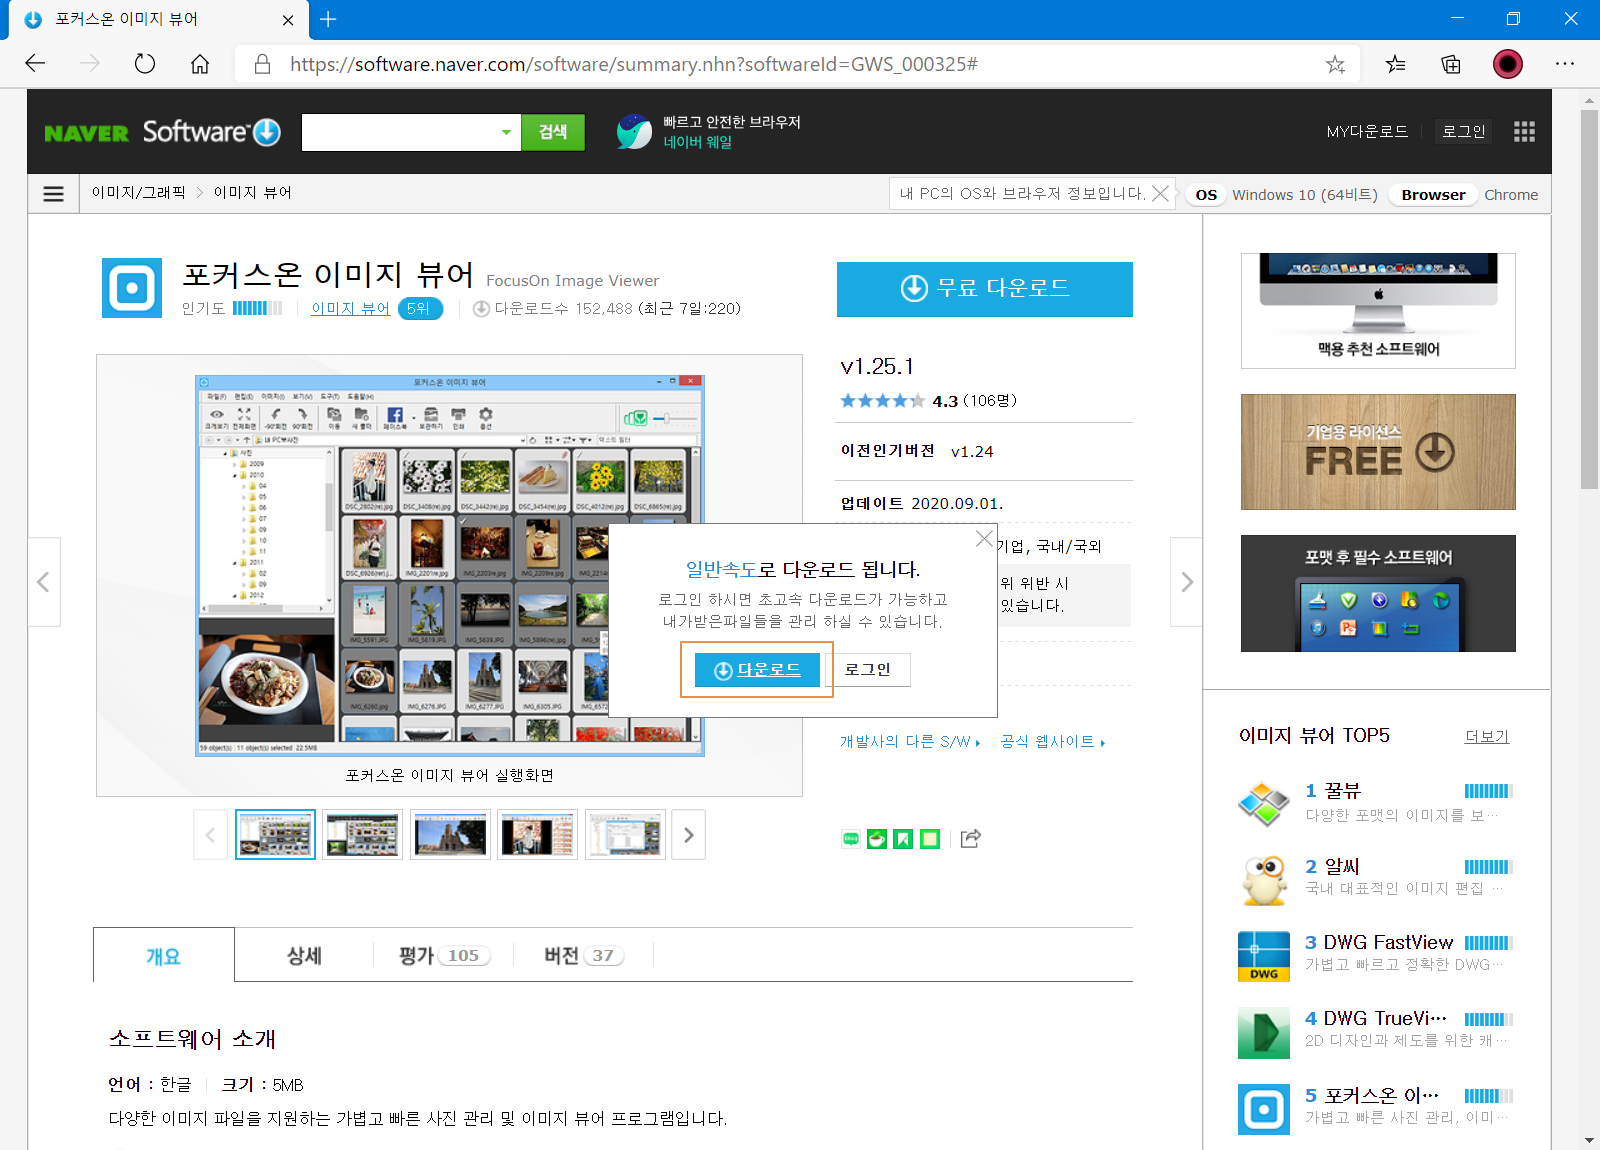Add this page to favorites
The width and height of the screenshot is (1600, 1150).
(x=1335, y=64)
